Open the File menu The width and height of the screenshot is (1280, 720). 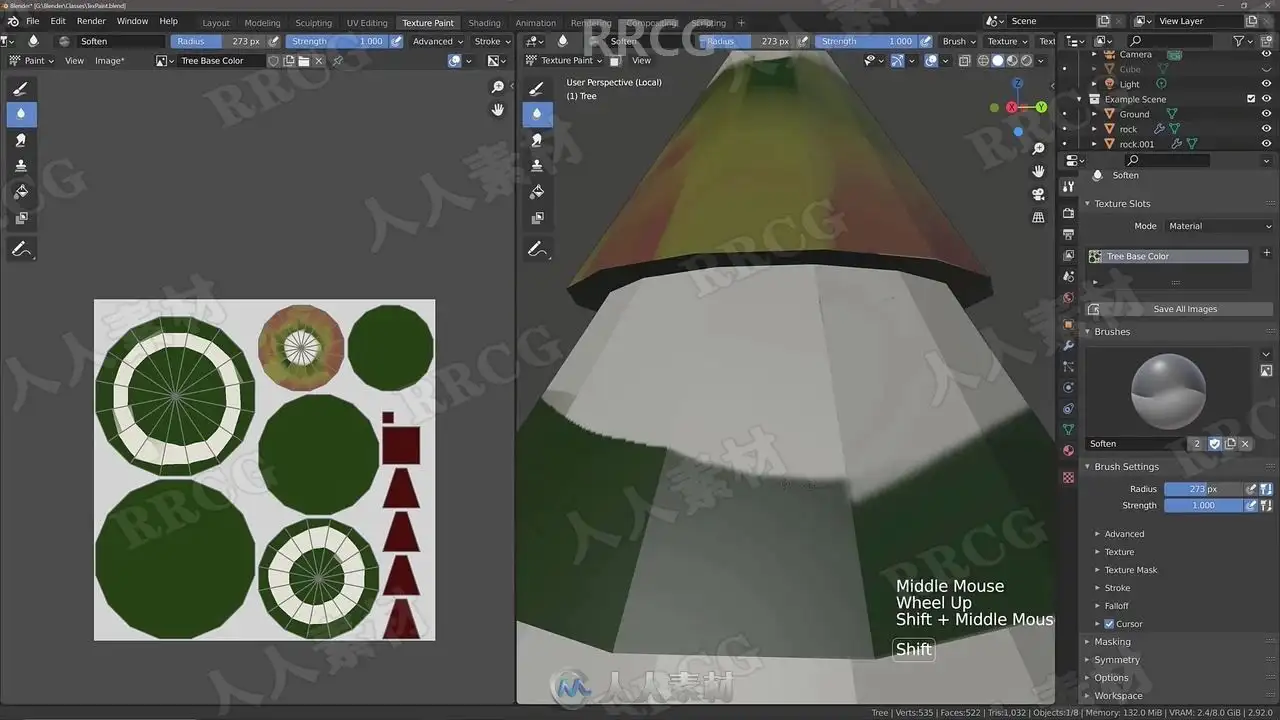(33, 21)
